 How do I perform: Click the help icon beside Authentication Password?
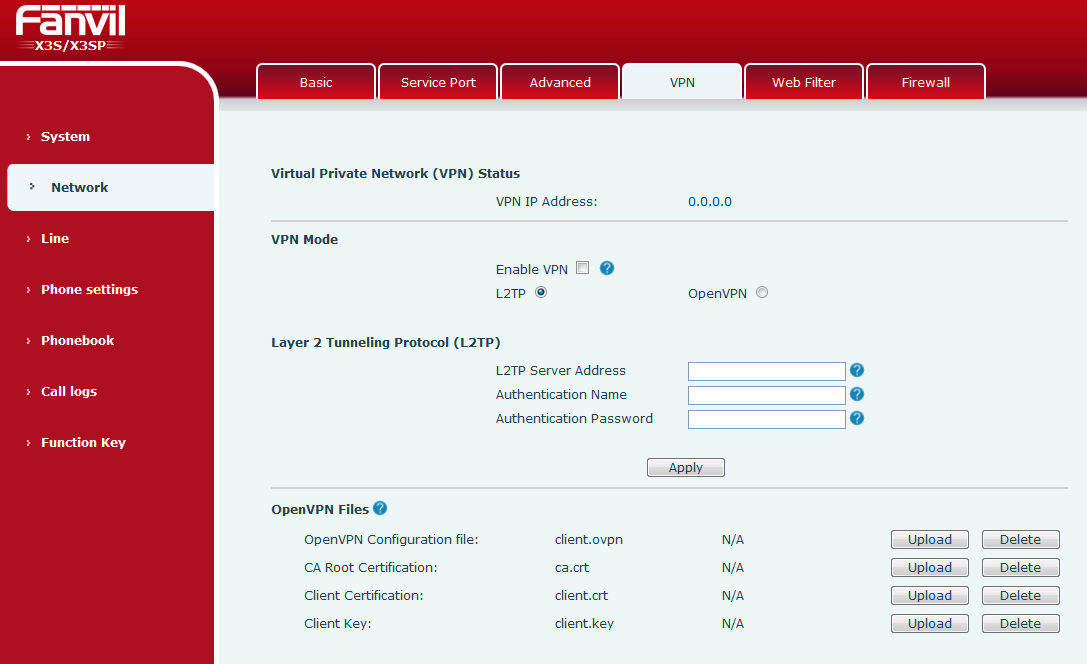coord(857,418)
